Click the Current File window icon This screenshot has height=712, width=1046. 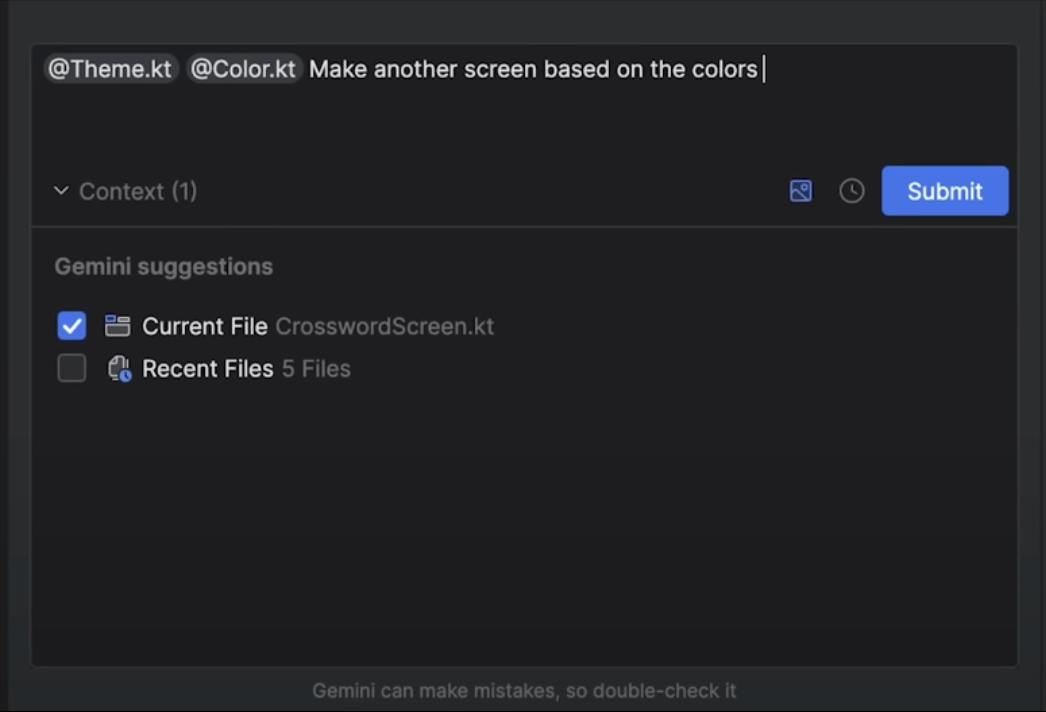pyautogui.click(x=117, y=326)
